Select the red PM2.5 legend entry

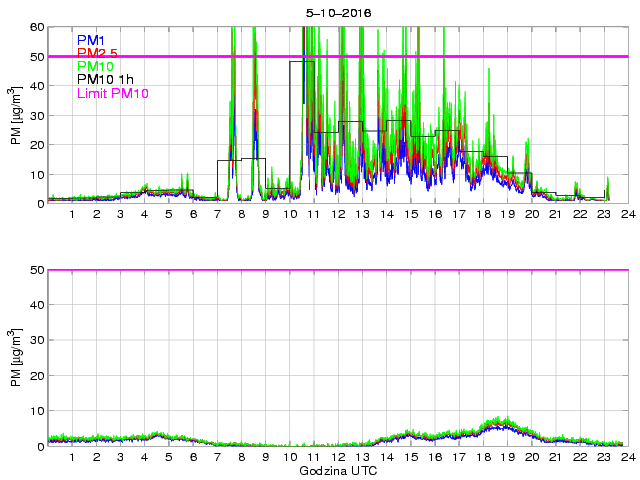coord(97,53)
